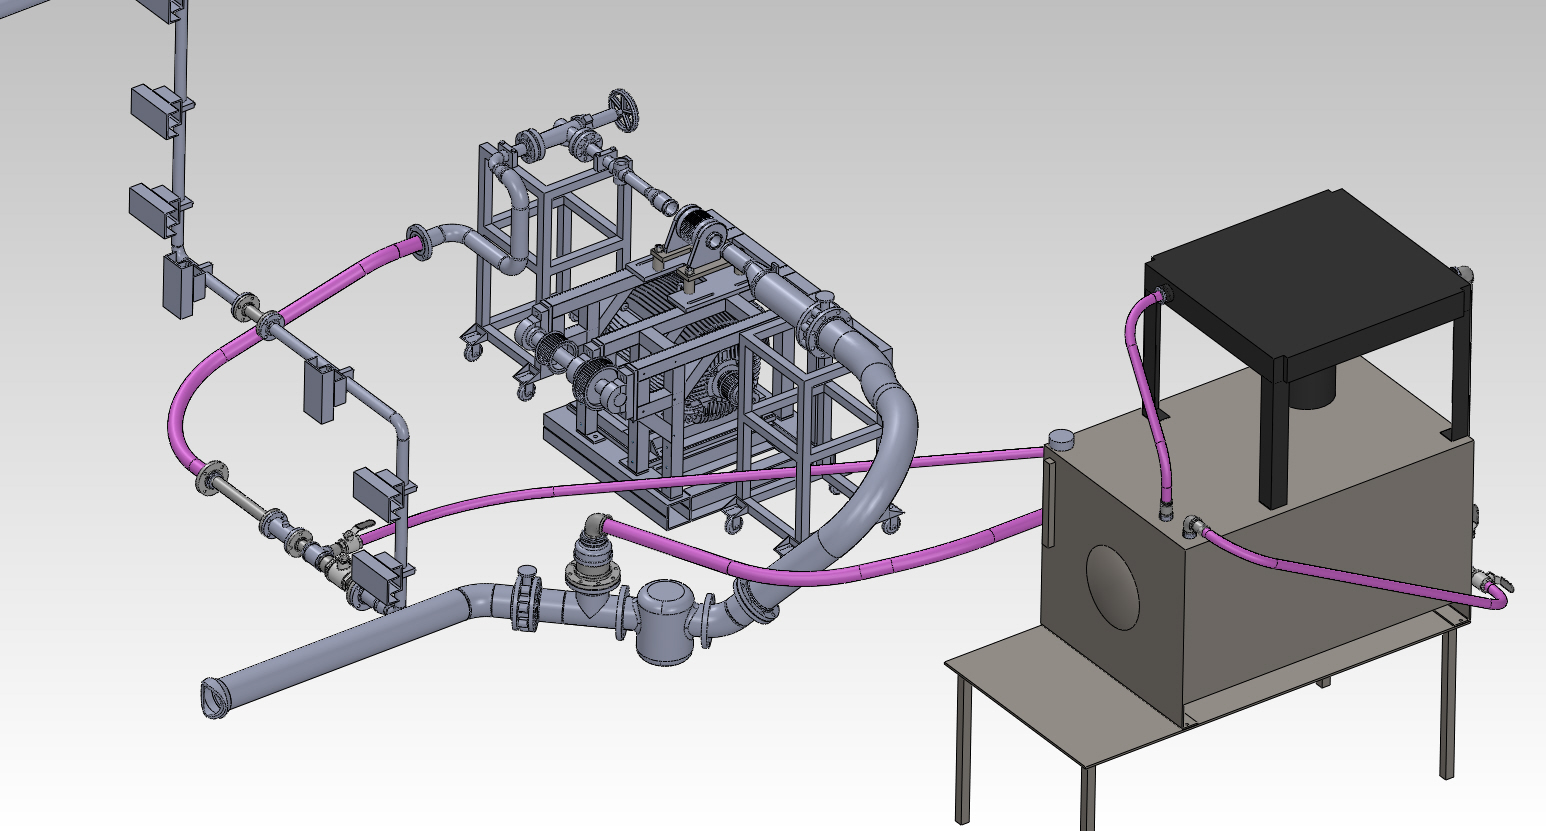Select the handwheel on the top gate valve

click(625, 110)
